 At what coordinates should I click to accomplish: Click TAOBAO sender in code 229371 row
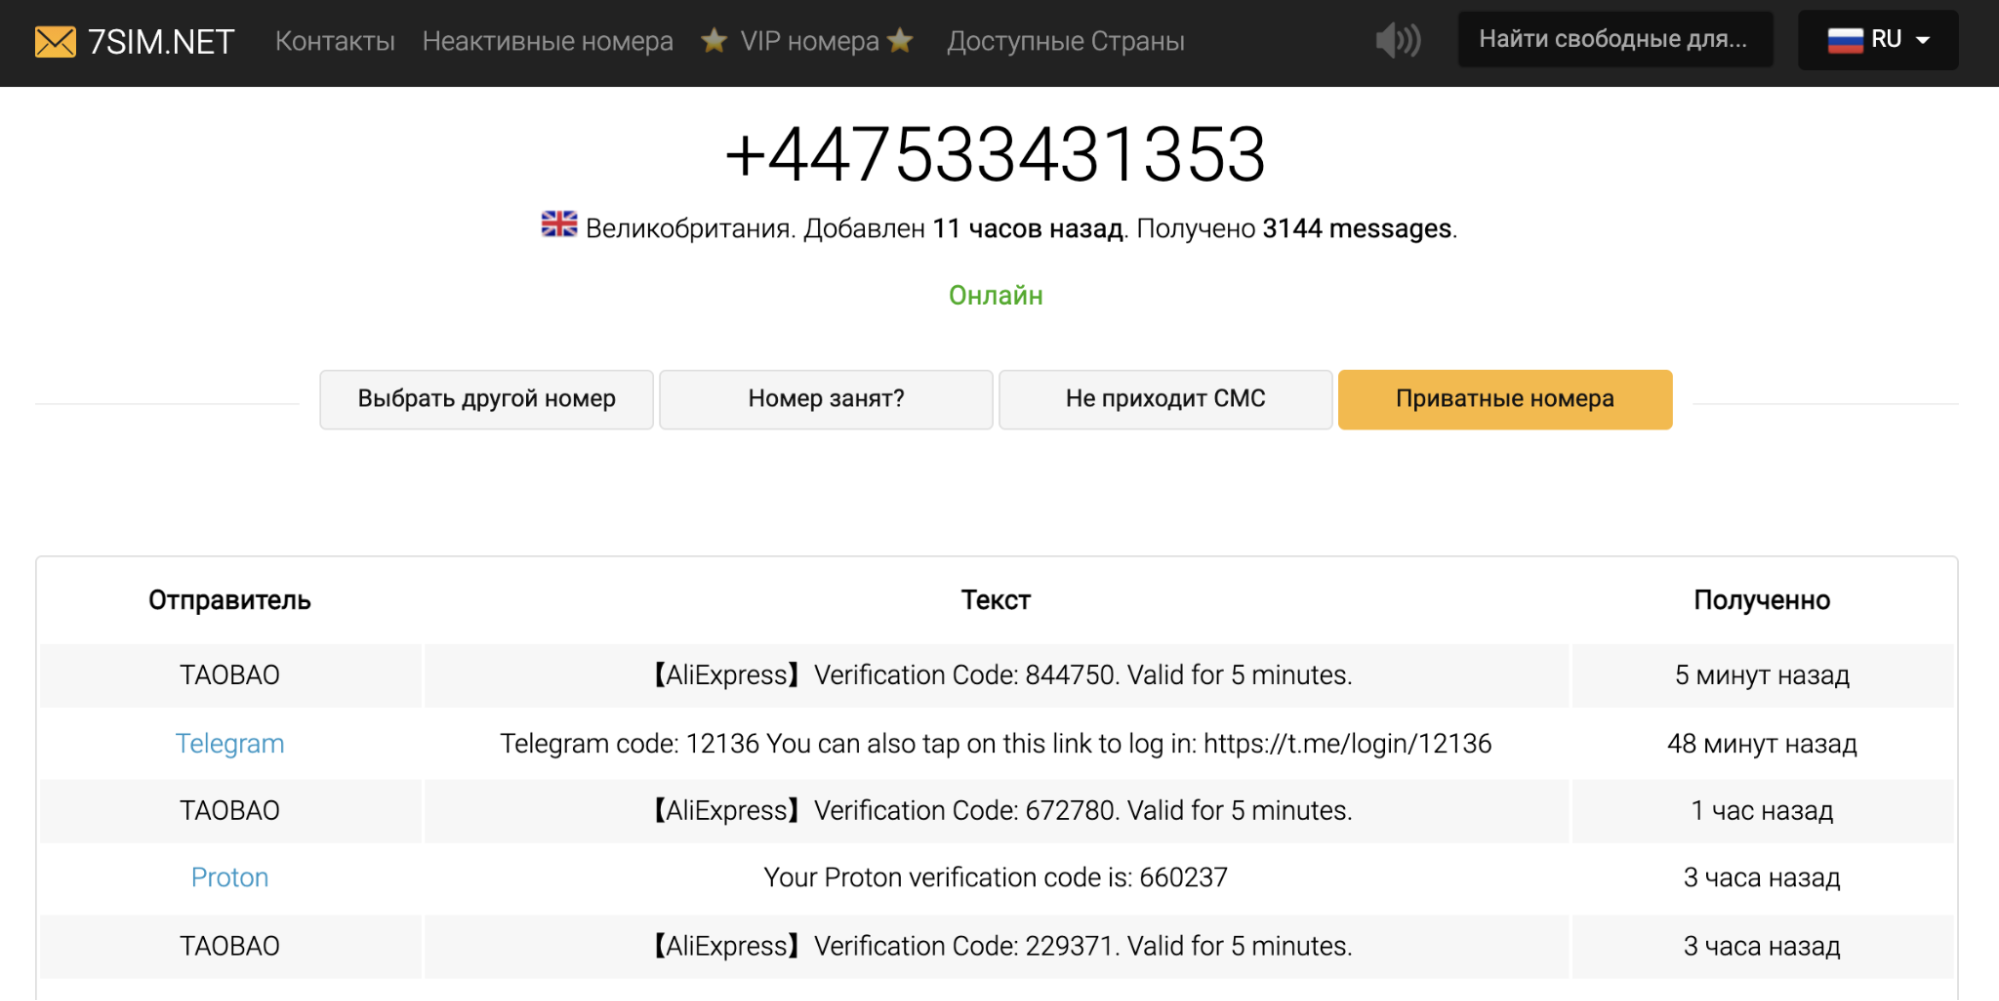[230, 946]
